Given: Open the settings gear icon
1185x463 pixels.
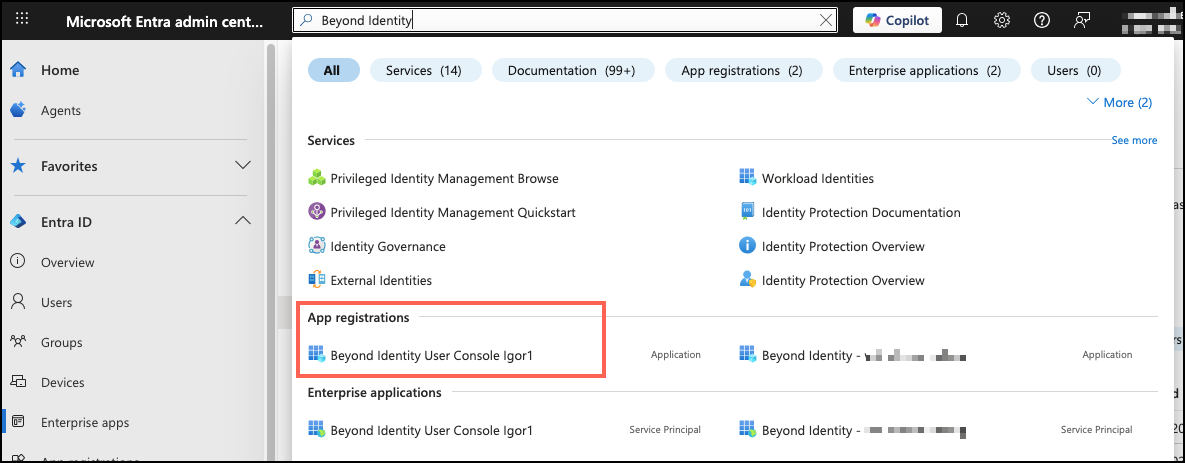Looking at the screenshot, I should tap(1002, 20).
